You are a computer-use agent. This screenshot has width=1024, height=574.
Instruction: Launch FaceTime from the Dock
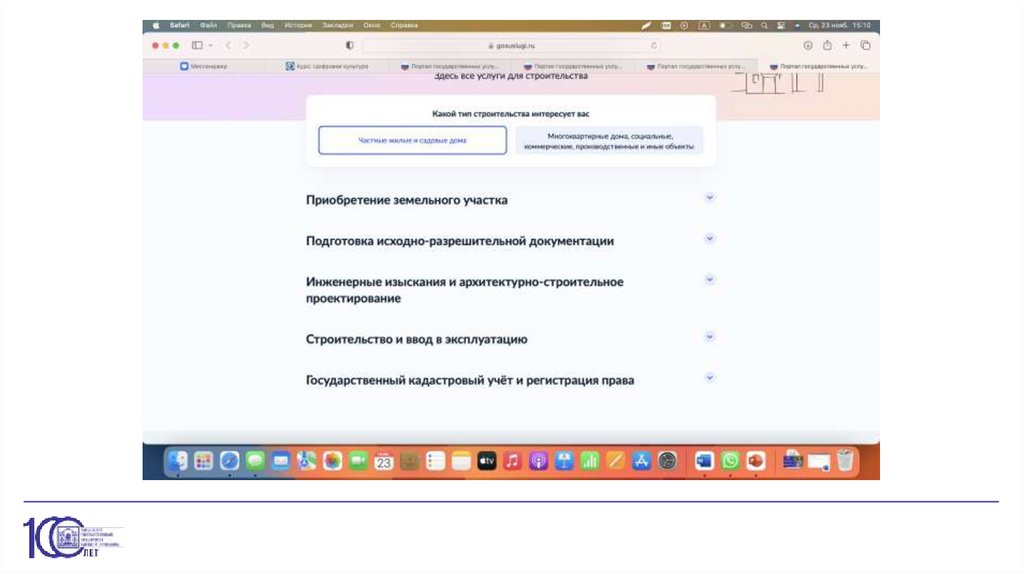click(358, 461)
